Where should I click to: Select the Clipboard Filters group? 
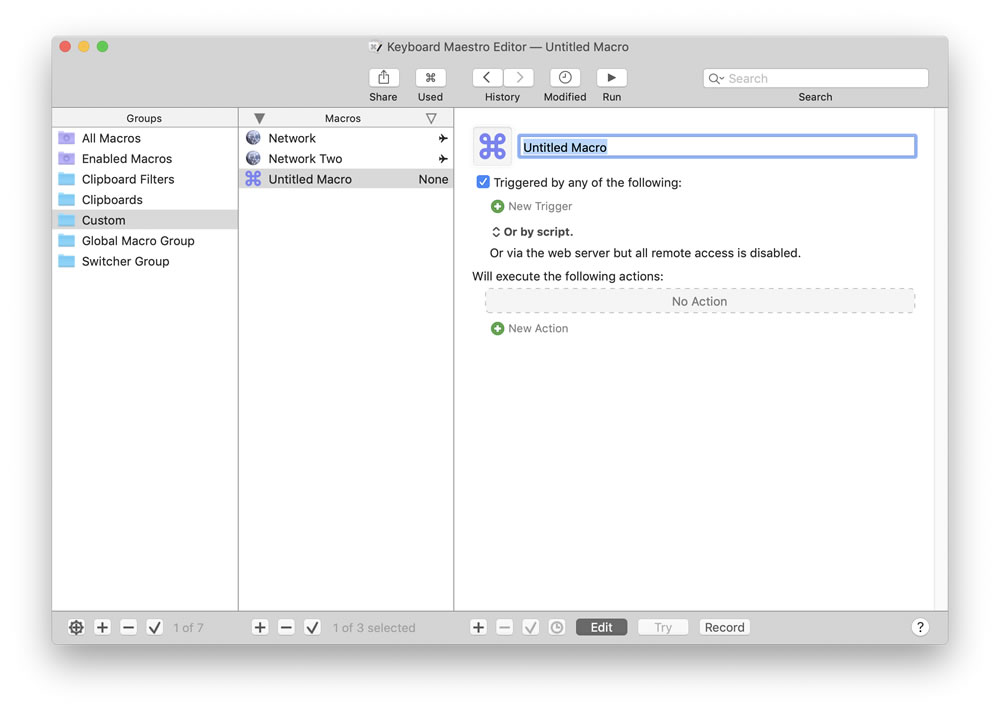[145, 179]
